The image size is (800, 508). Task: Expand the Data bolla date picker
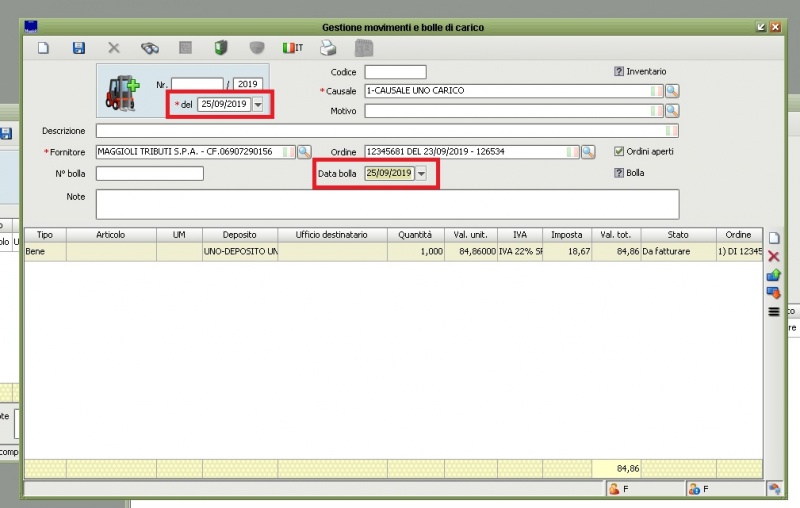click(x=421, y=174)
